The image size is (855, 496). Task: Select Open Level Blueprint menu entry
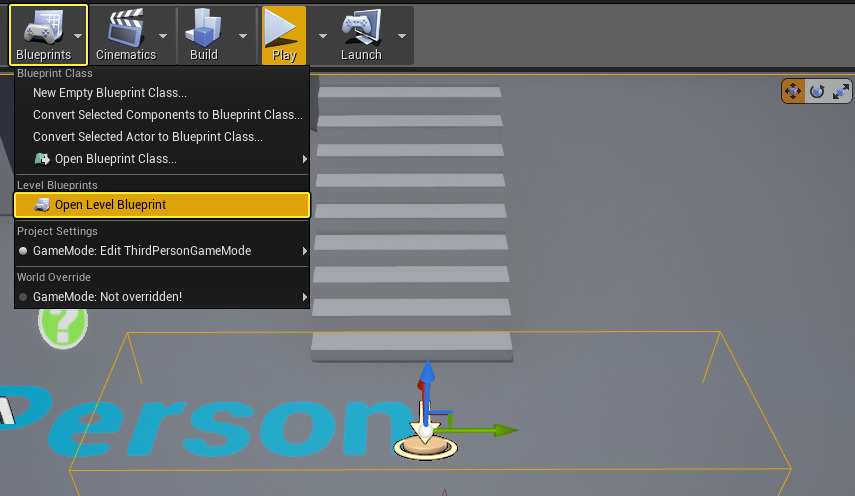[162, 205]
